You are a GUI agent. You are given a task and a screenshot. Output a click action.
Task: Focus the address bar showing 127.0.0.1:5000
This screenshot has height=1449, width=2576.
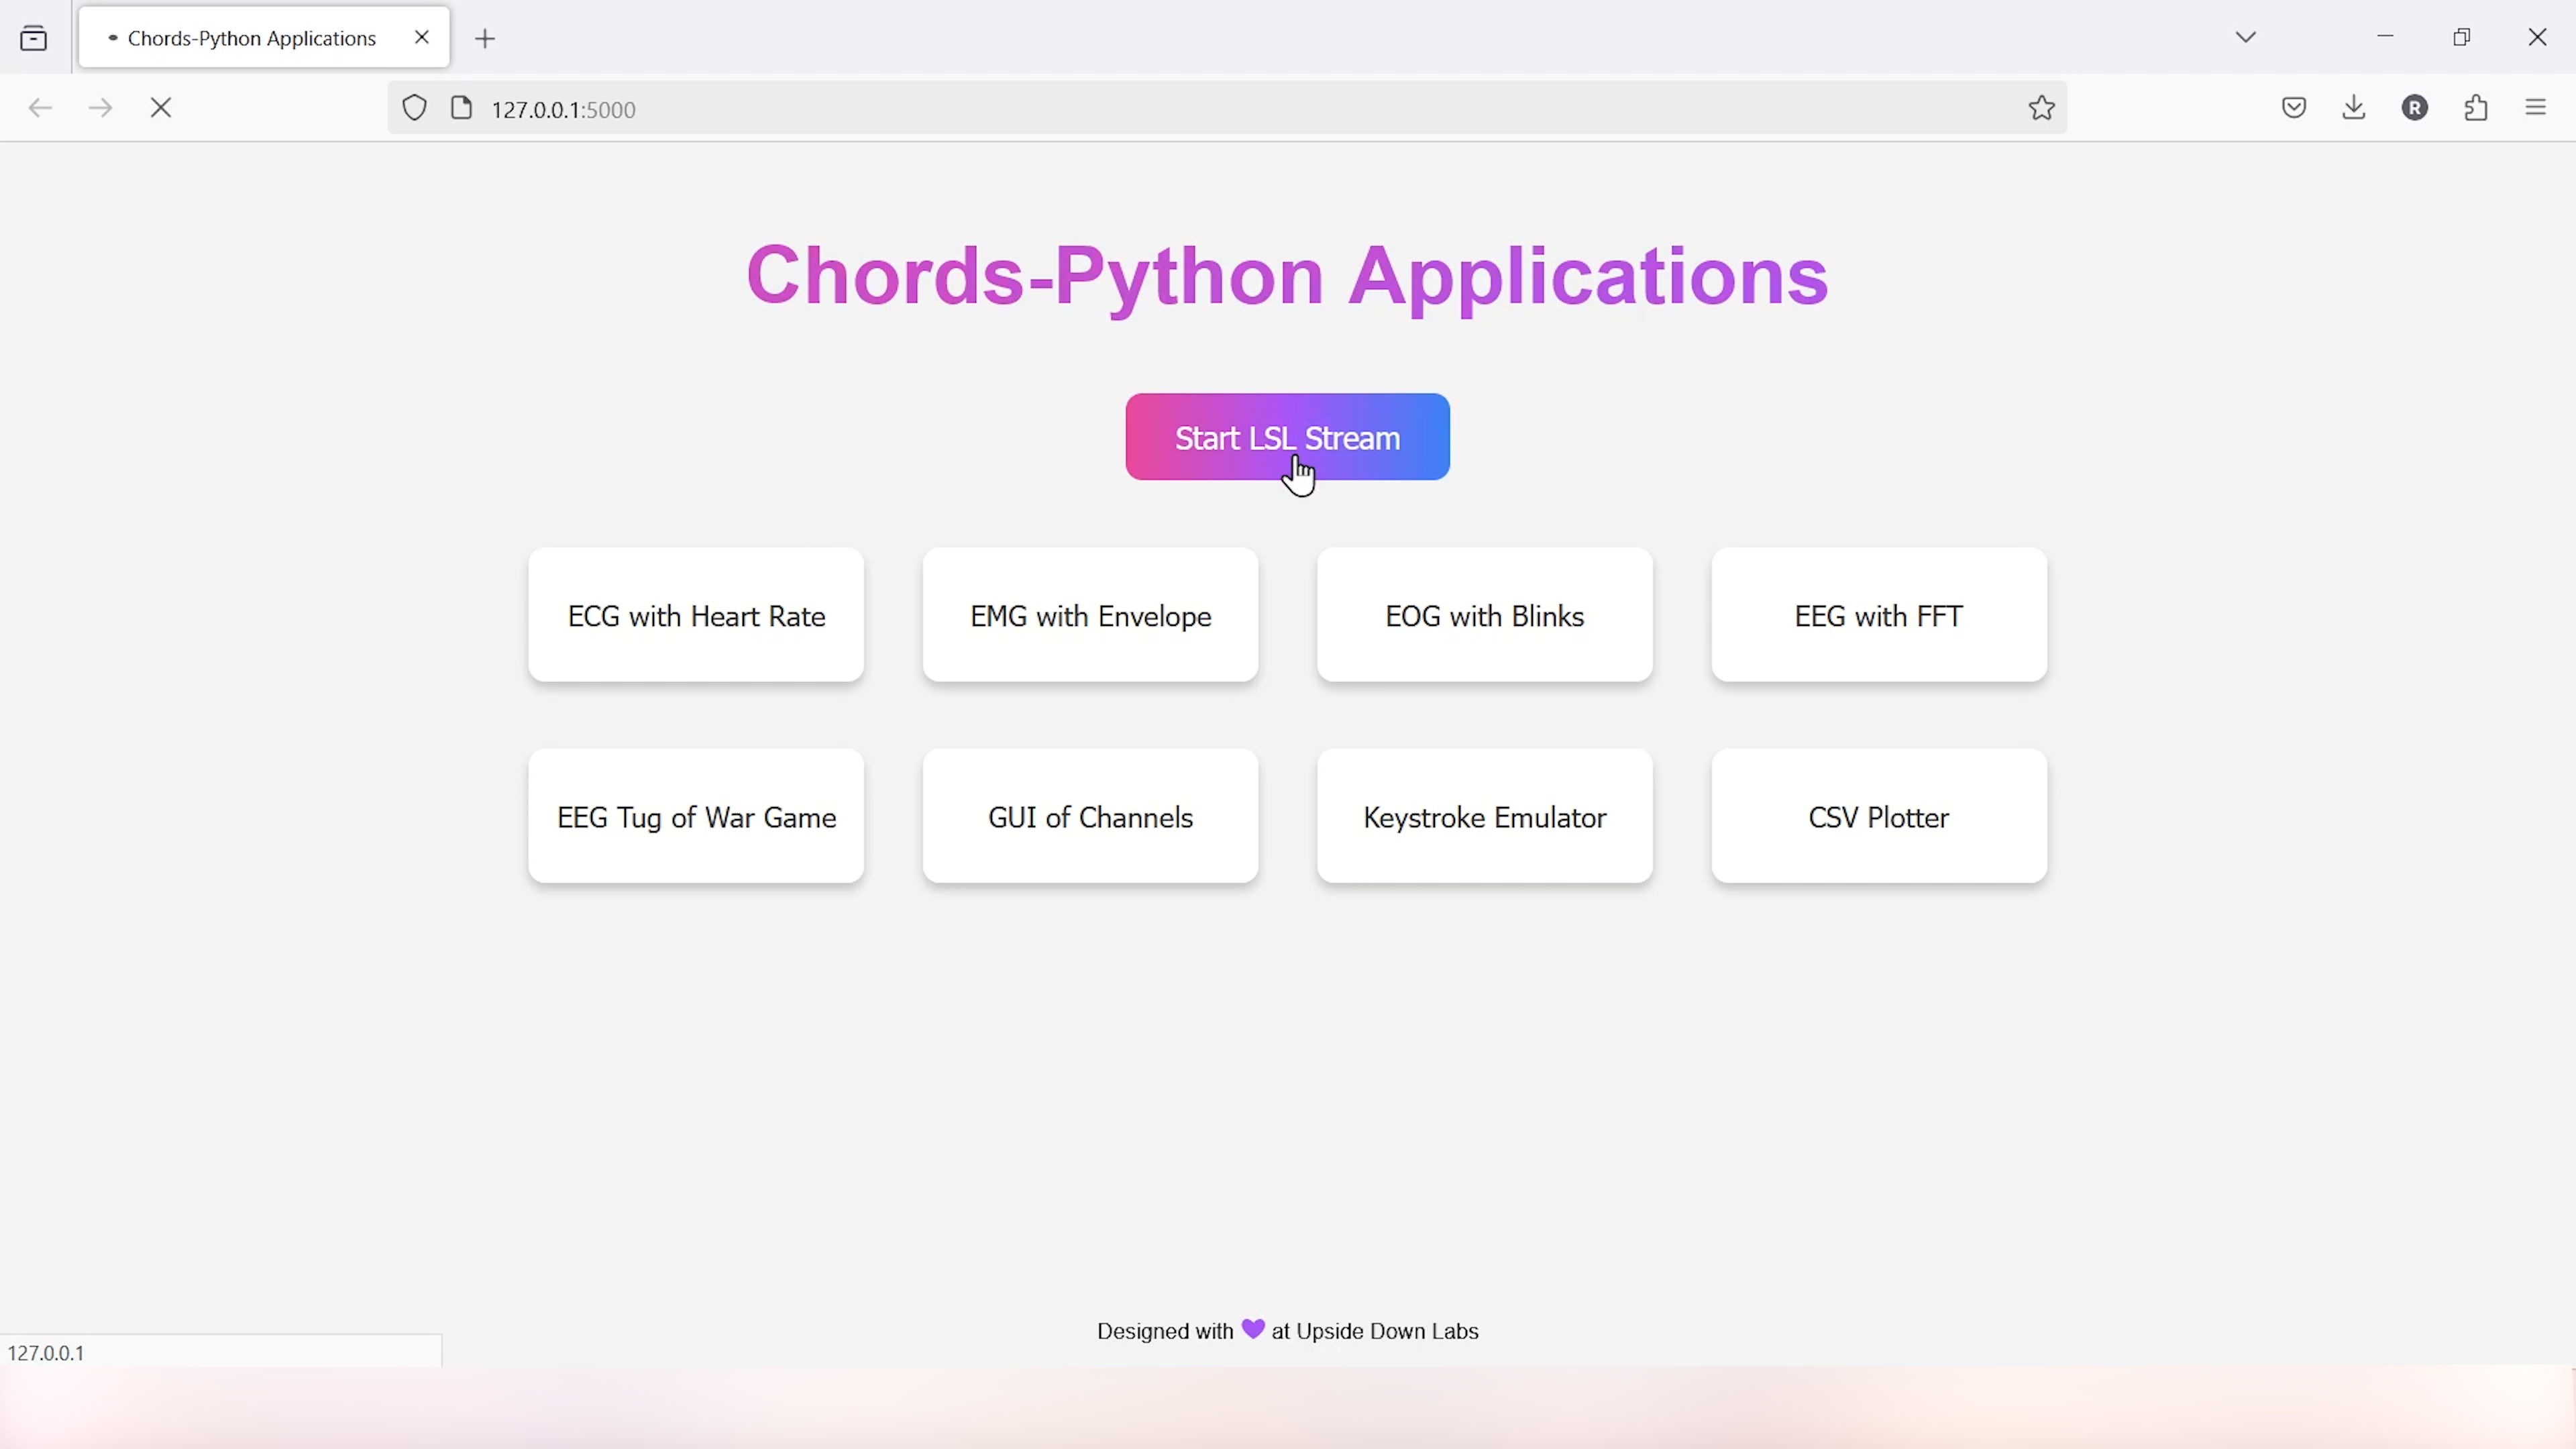coord(1228,108)
